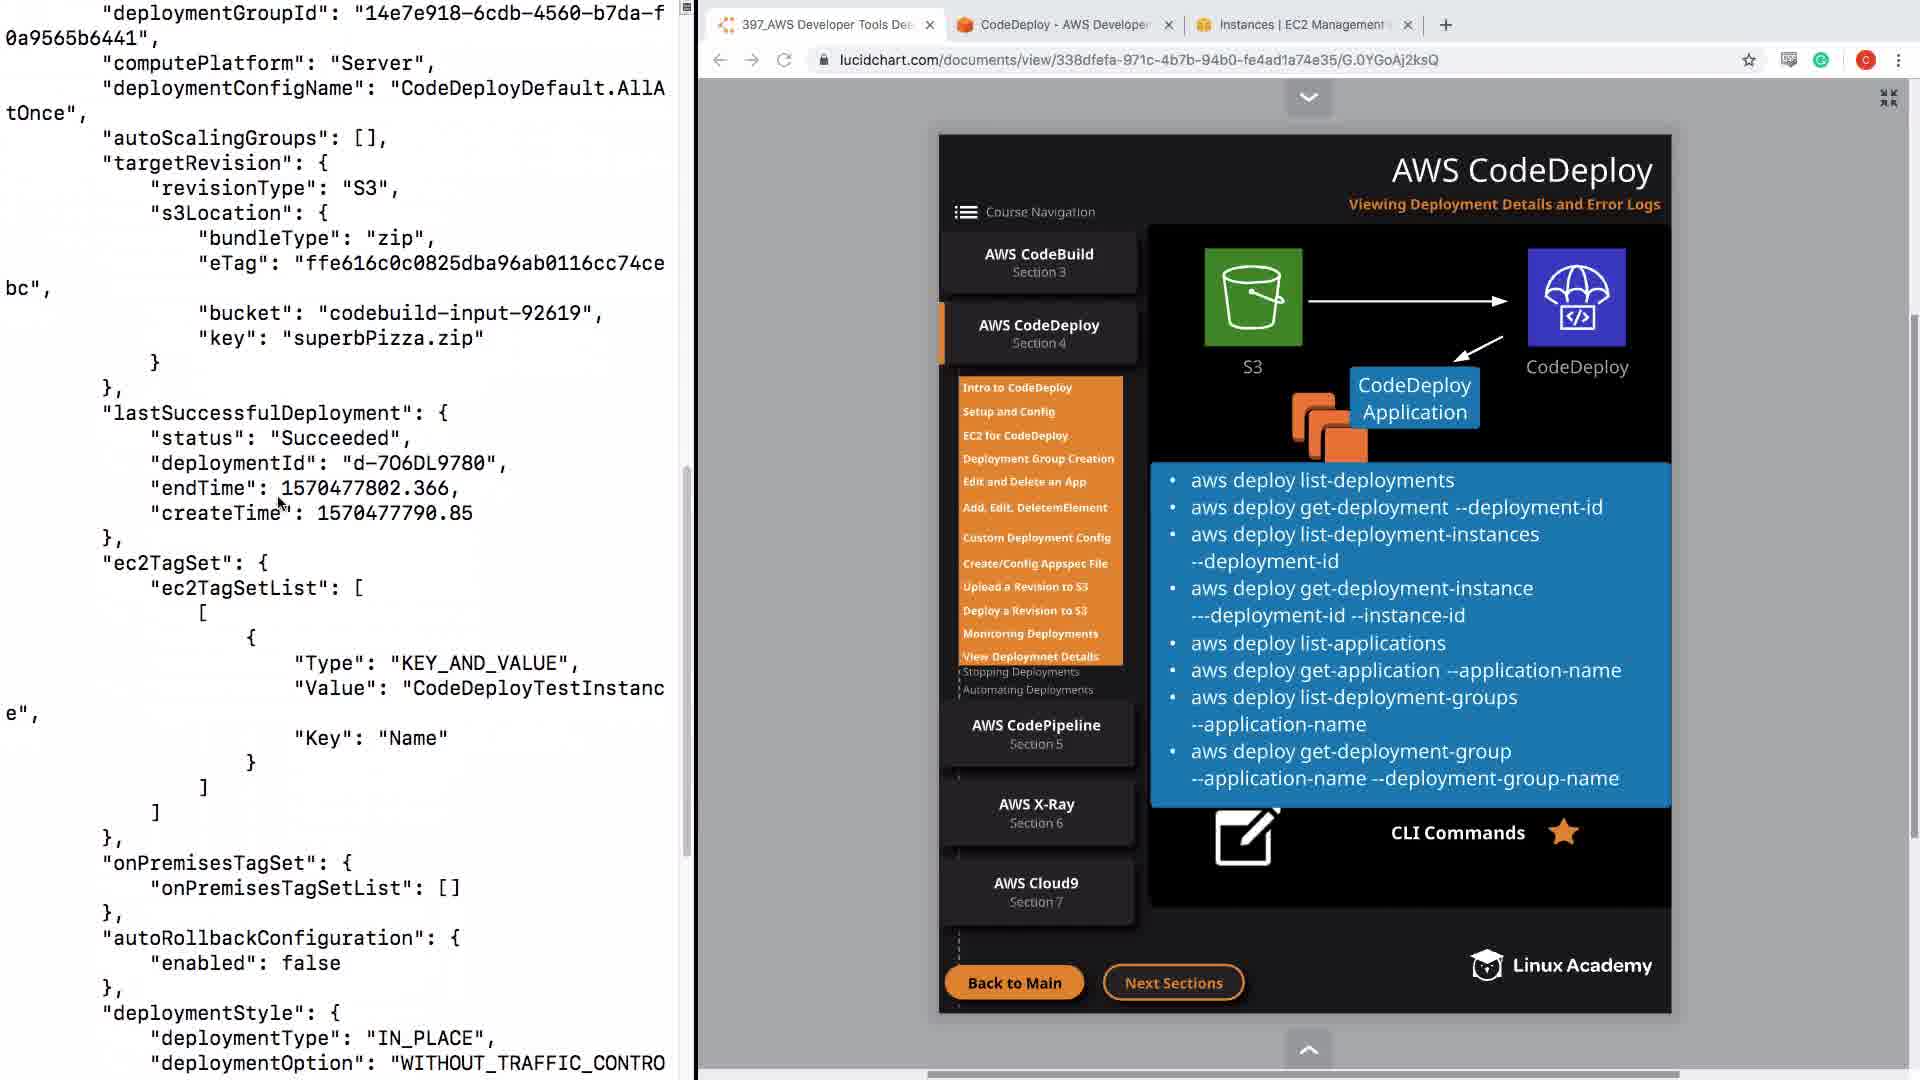Open the AWS CodePipeline Section 5 item
This screenshot has width=1920, height=1080.
[x=1036, y=734]
